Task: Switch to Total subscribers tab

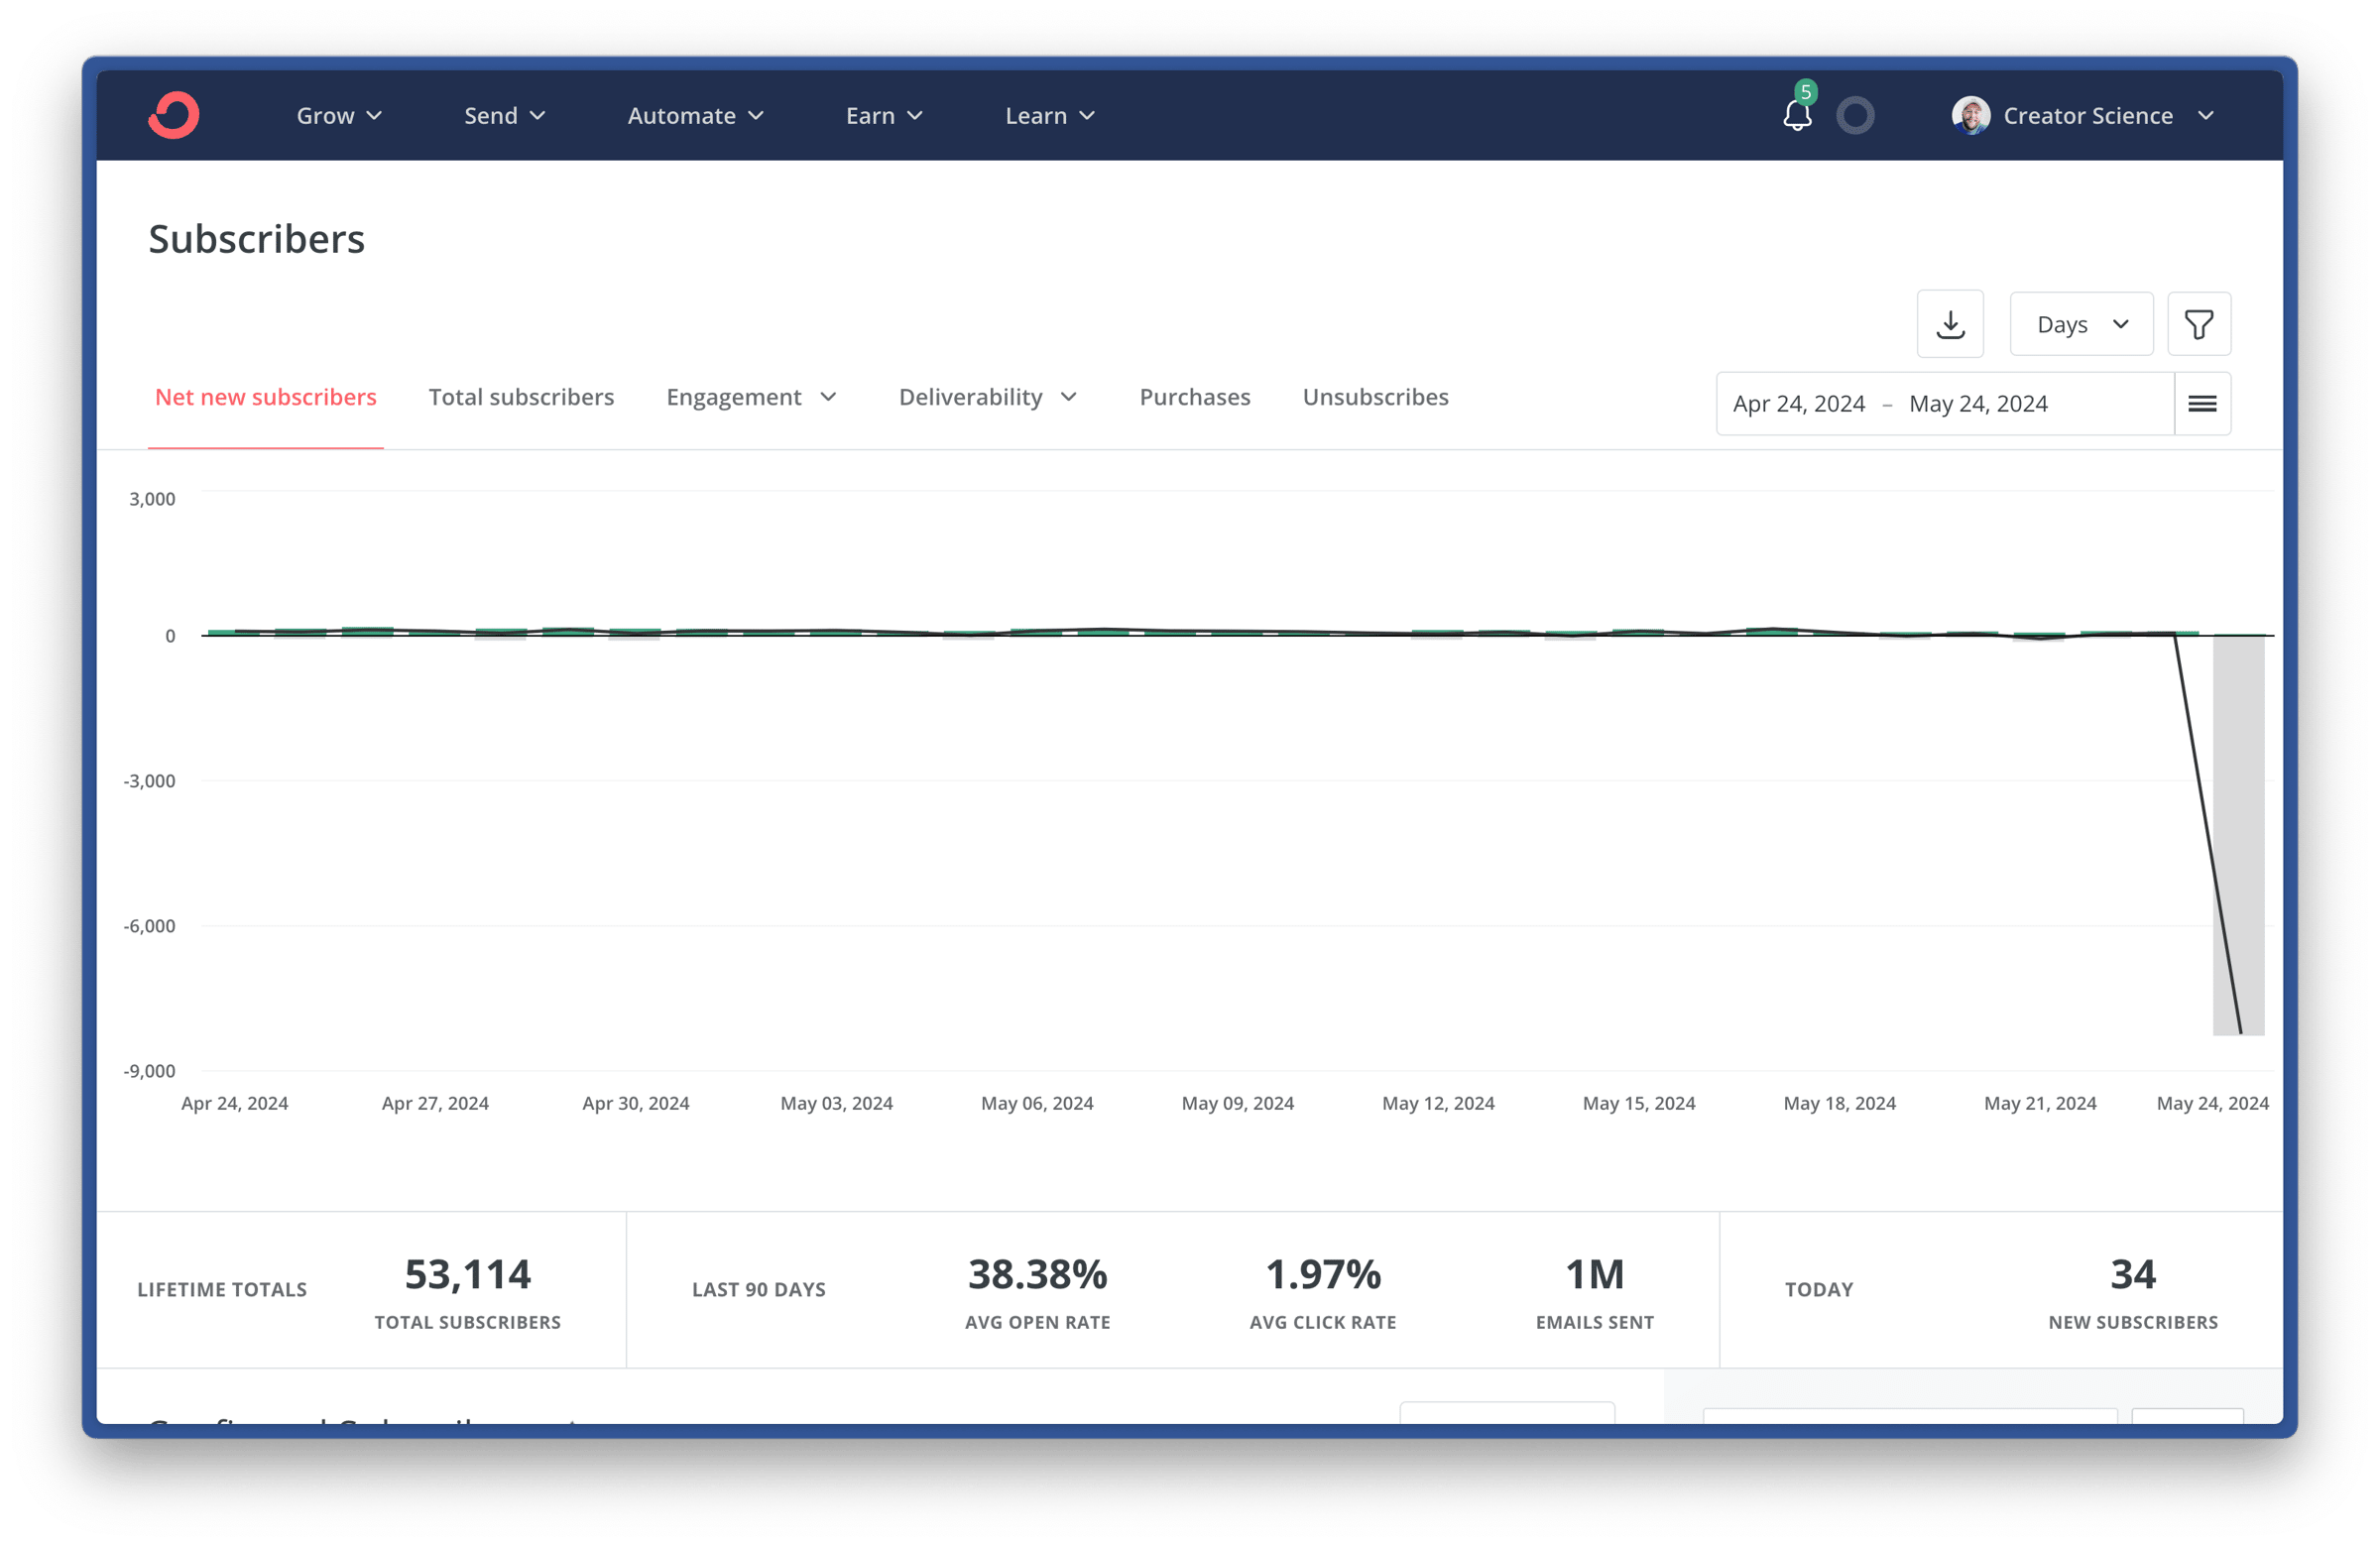Action: [x=521, y=397]
